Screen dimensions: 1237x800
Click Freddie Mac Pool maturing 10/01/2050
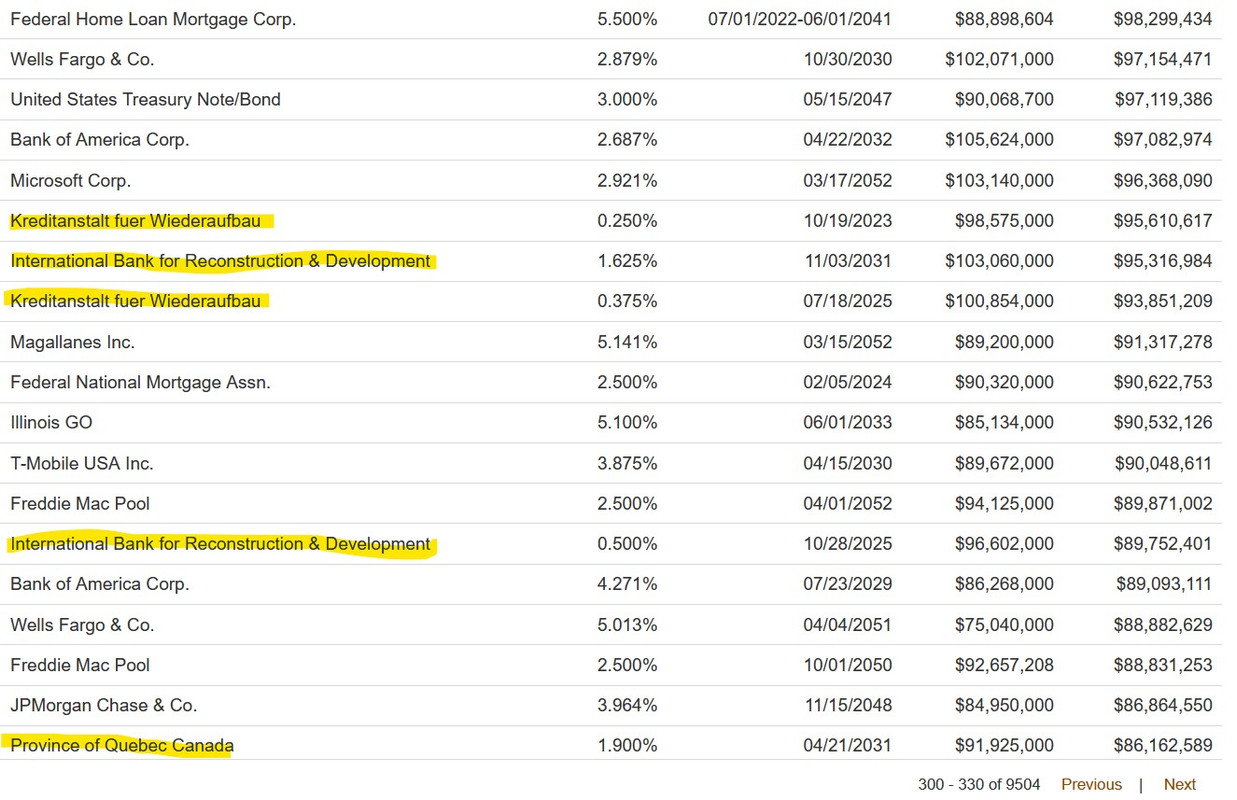(x=80, y=665)
